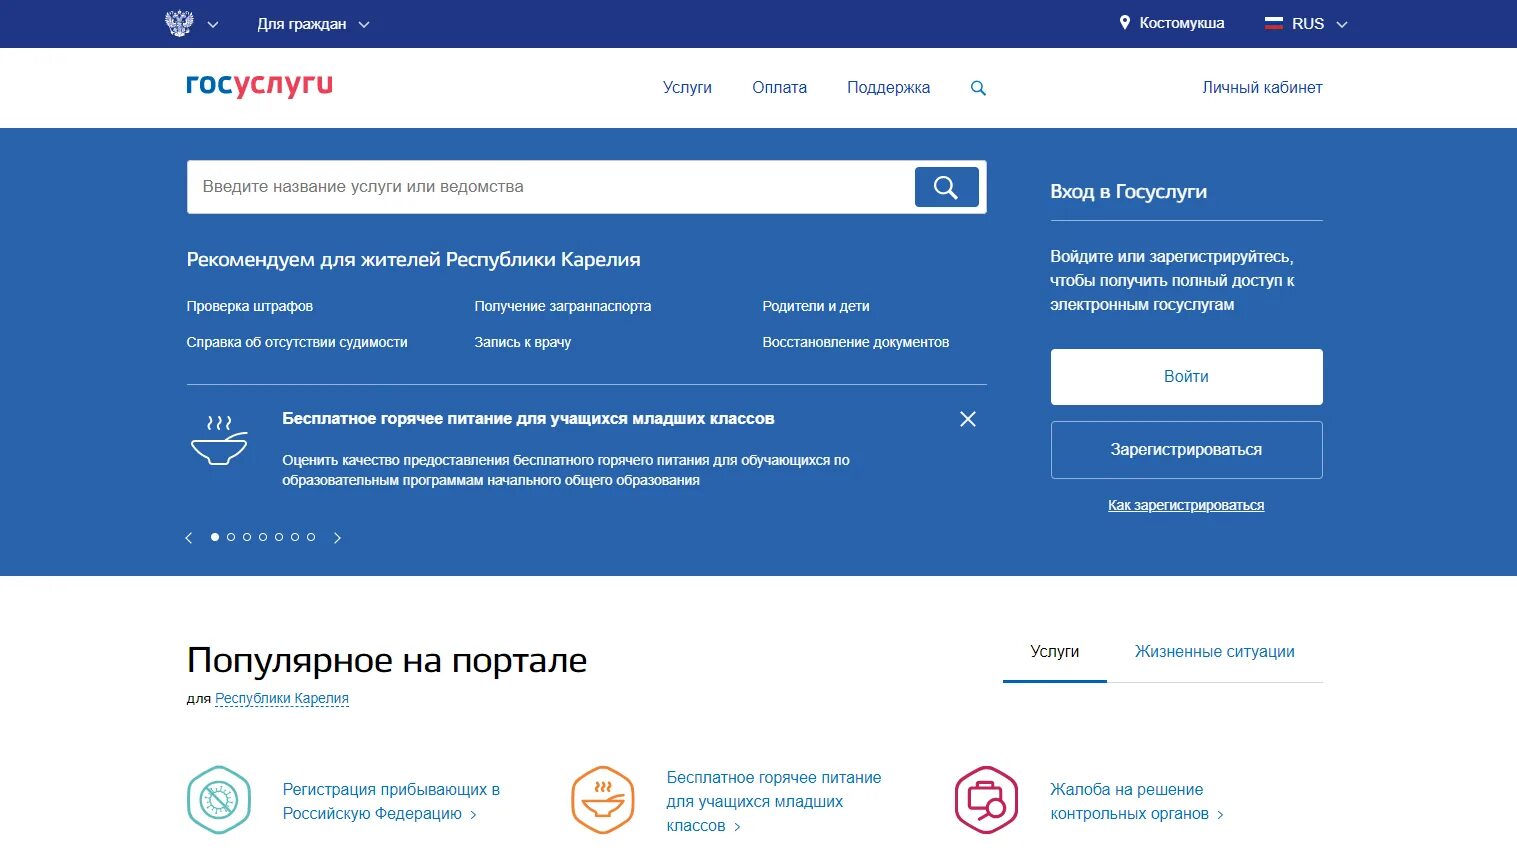Click the Russian coat of arms emblem
Viewport: 1517px width, 868px height.
click(179, 22)
